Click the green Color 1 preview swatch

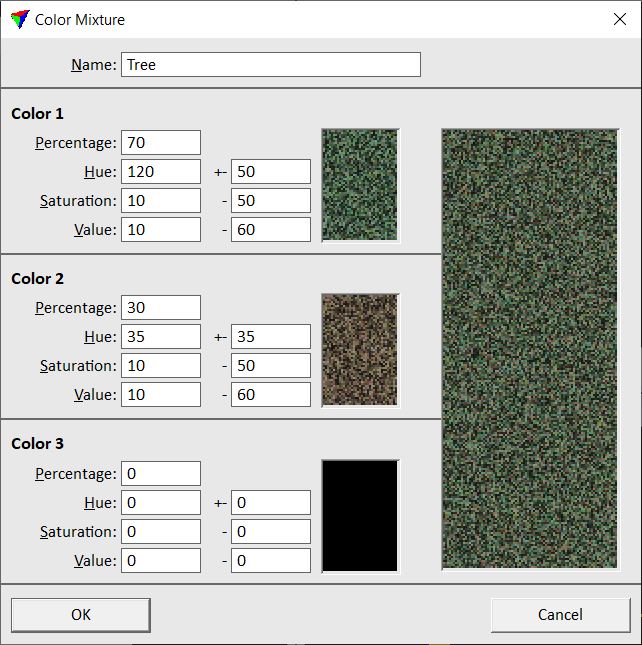360,185
